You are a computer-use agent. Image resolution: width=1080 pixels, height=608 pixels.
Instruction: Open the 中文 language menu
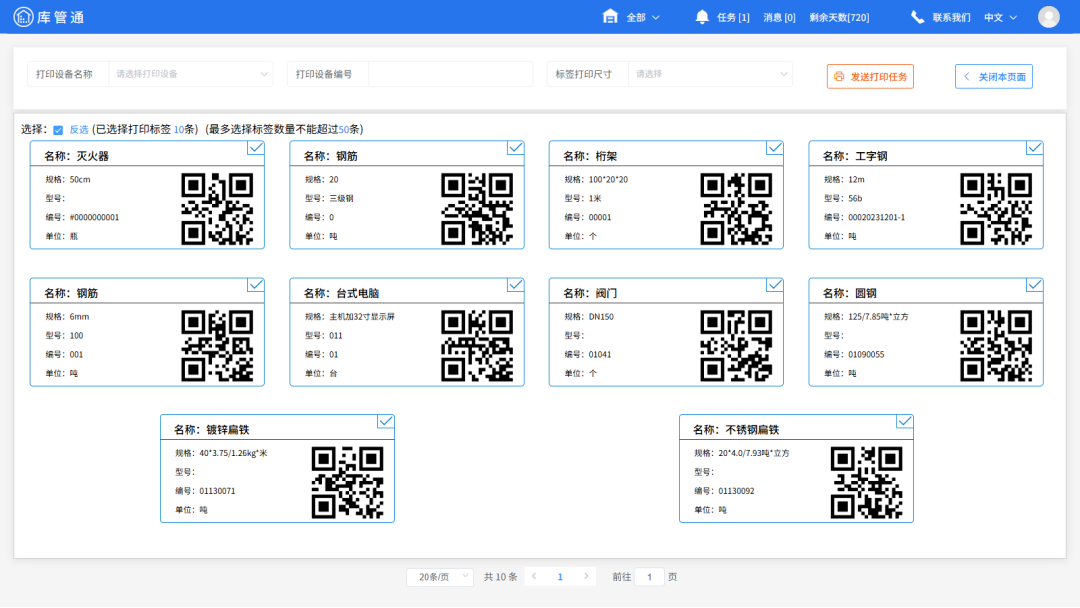click(x=1000, y=17)
